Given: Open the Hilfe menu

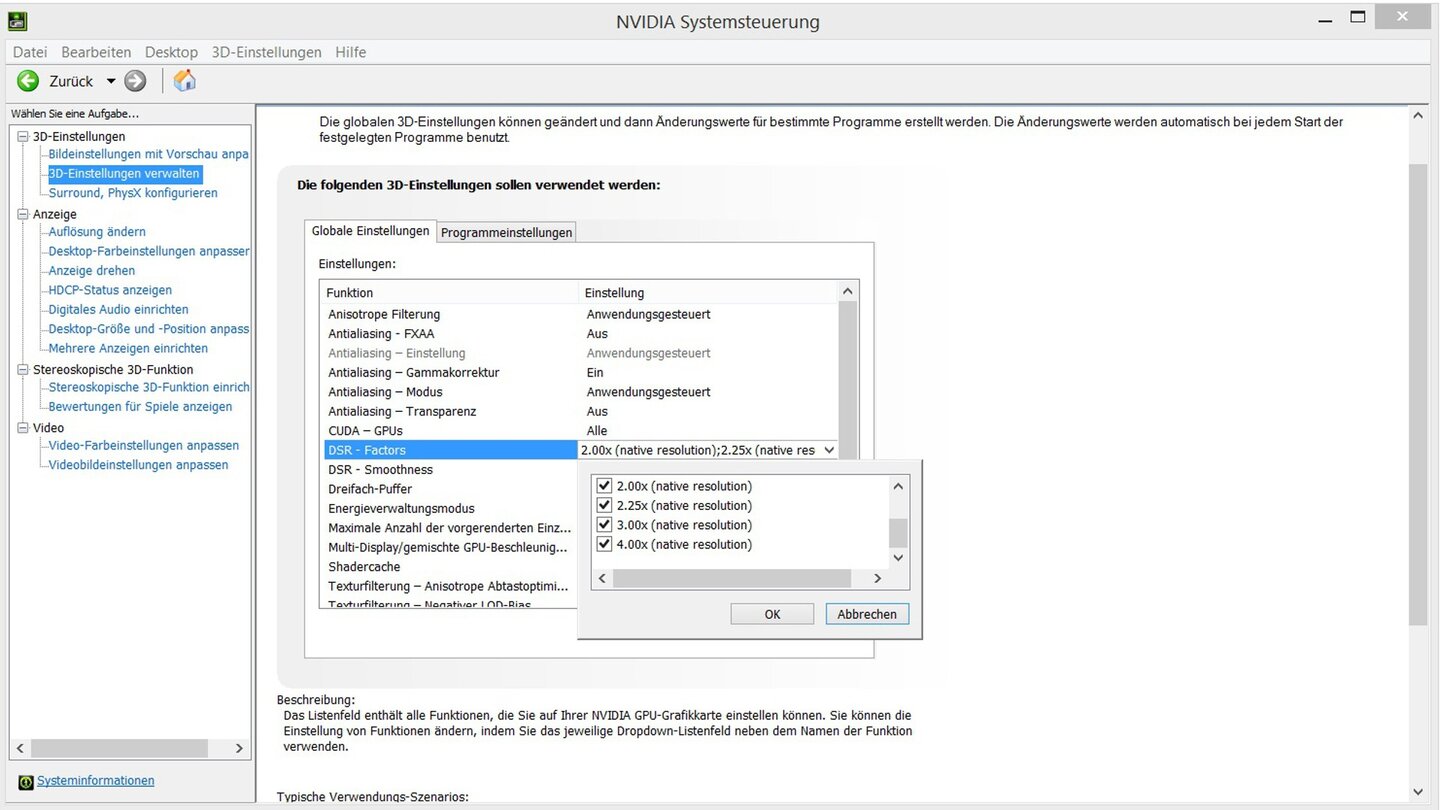Looking at the screenshot, I should (351, 52).
